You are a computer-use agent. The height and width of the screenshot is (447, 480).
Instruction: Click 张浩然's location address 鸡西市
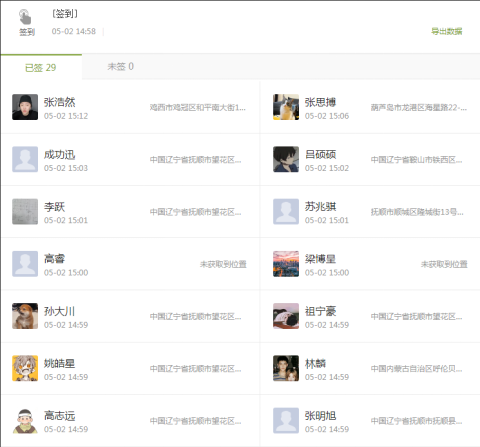coord(198,108)
